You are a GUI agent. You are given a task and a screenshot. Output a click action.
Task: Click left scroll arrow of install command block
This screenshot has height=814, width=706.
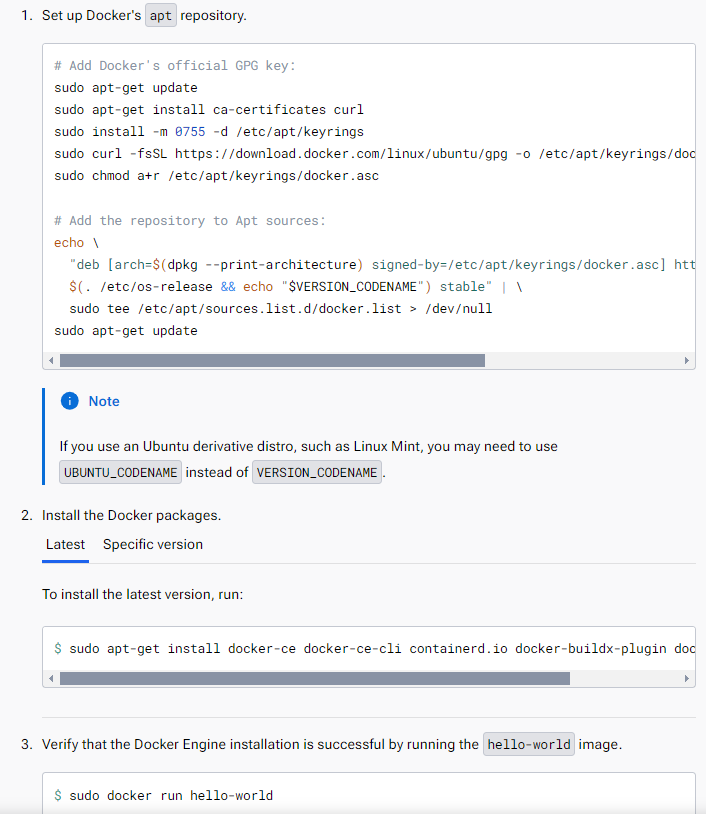pyautogui.click(x=51, y=679)
